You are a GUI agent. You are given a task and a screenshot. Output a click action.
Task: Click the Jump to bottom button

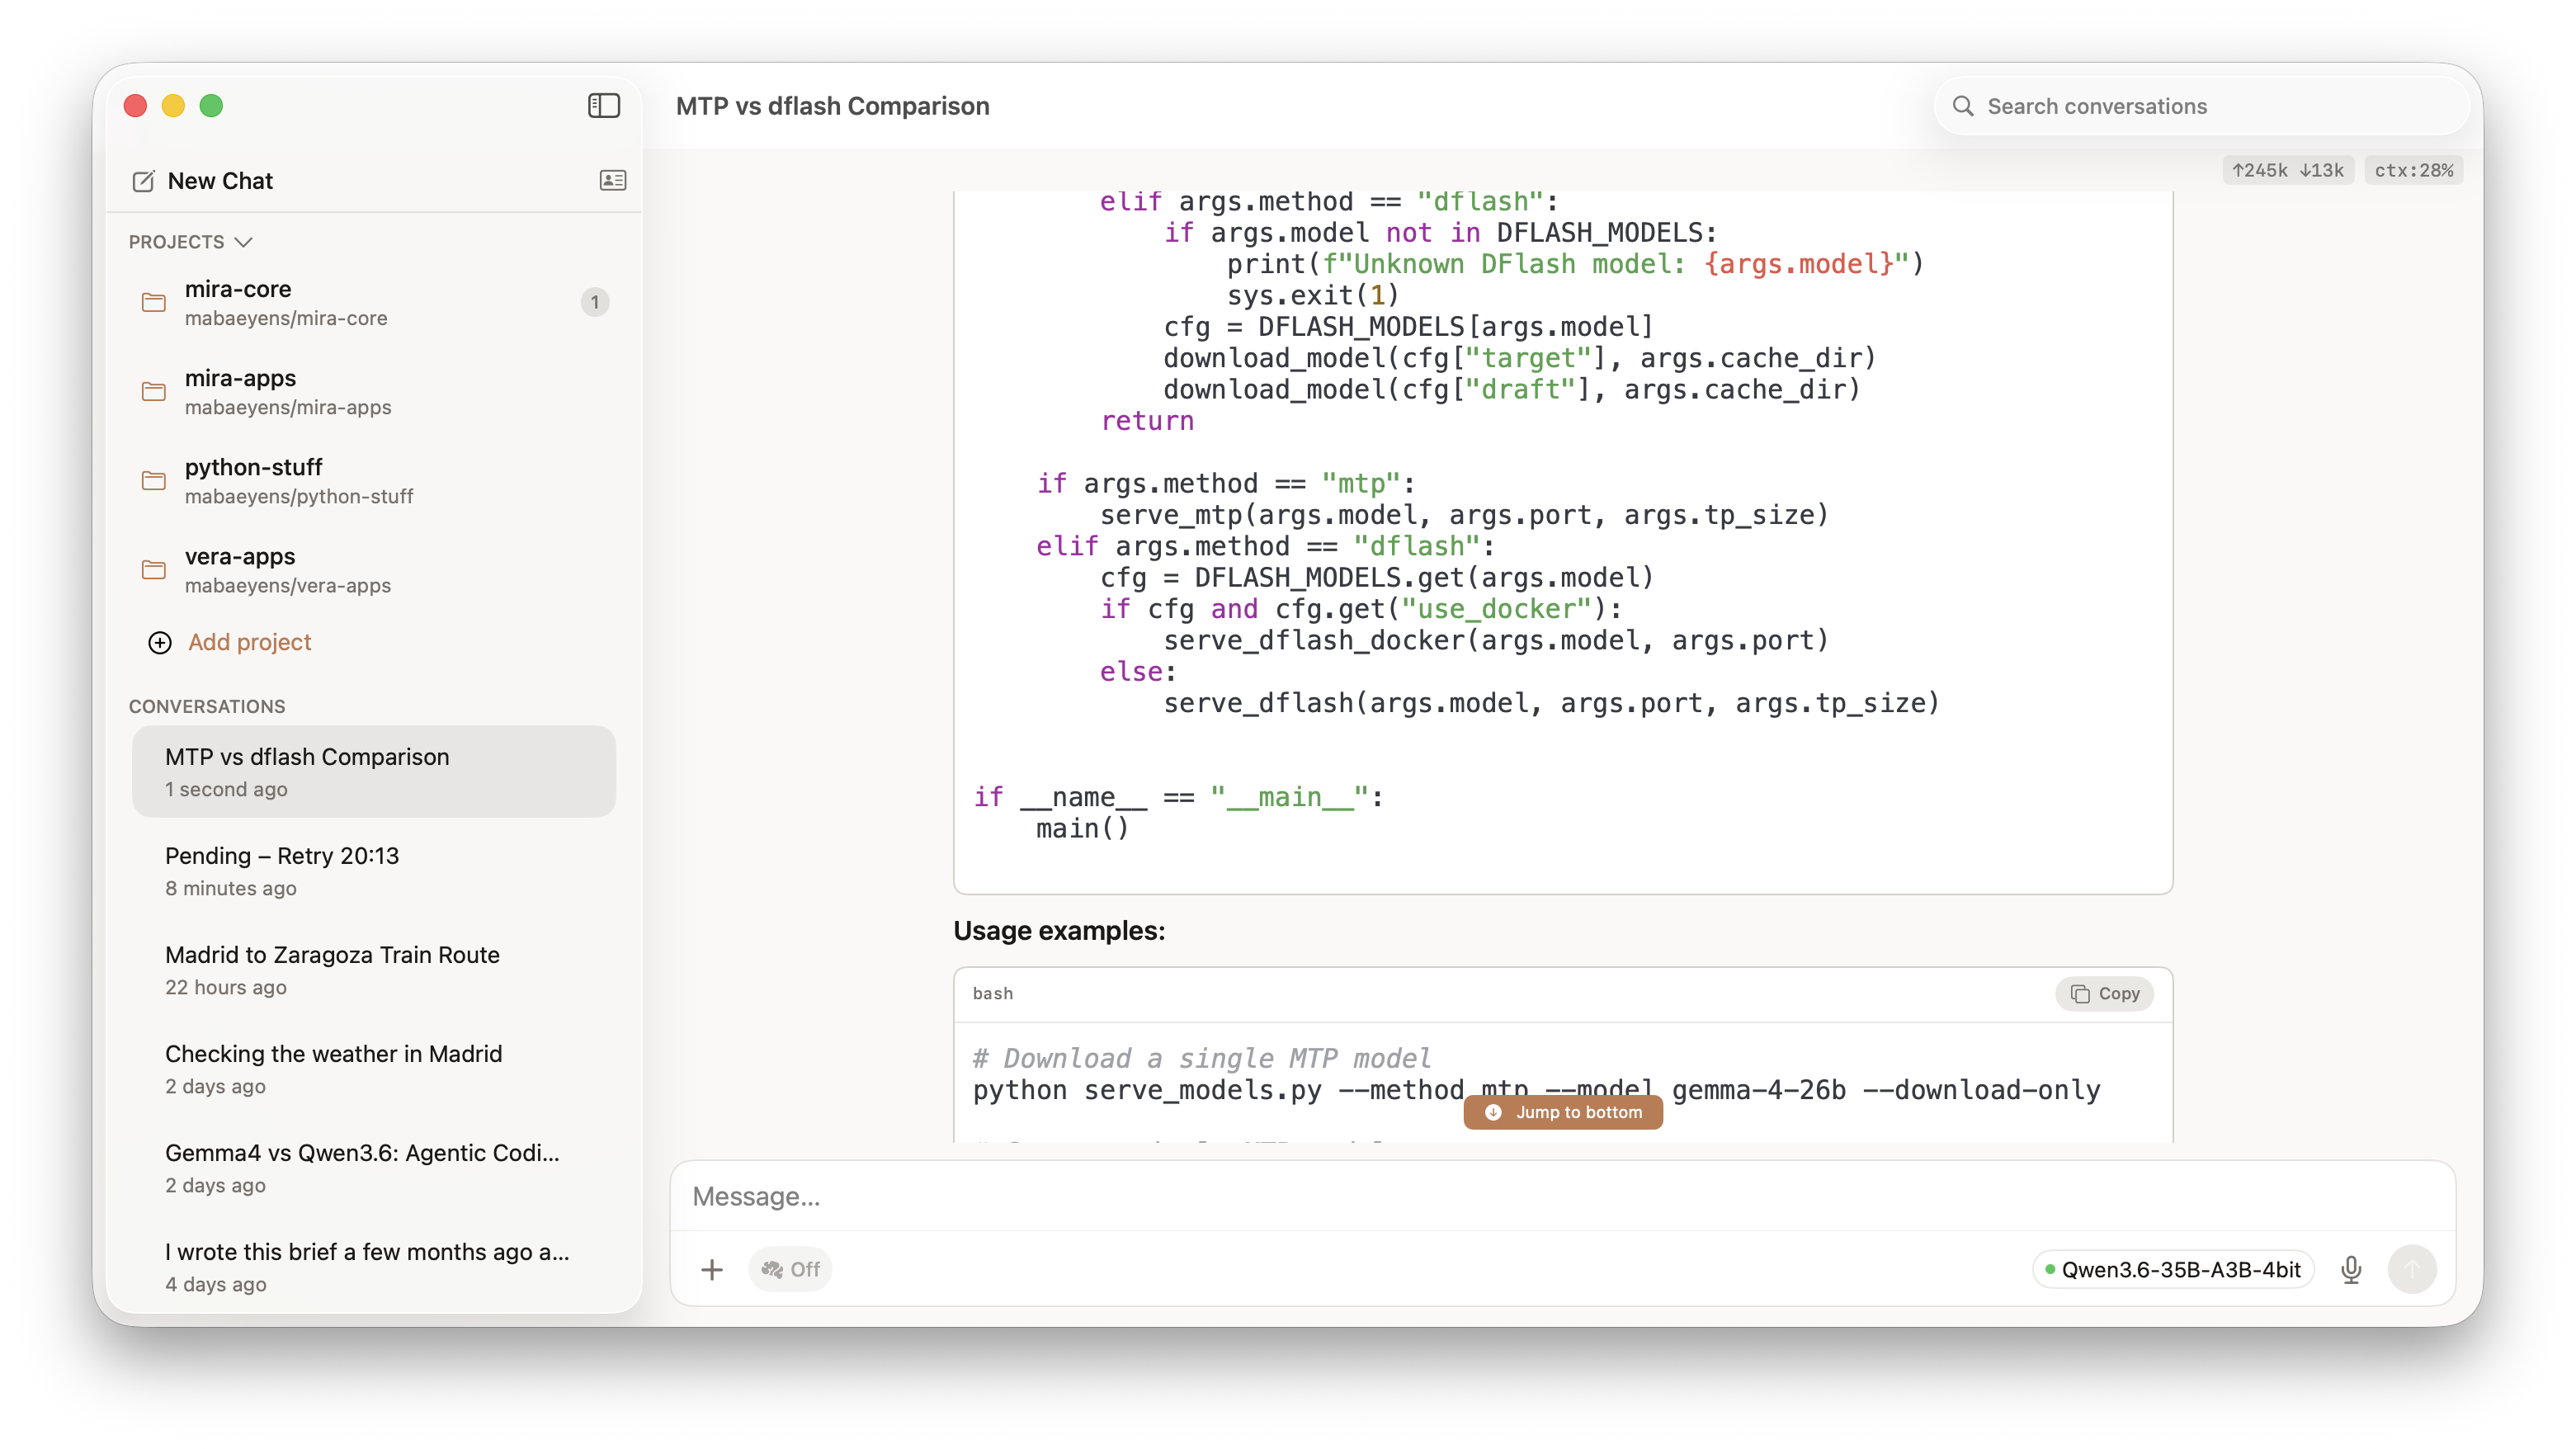coord(1562,1112)
